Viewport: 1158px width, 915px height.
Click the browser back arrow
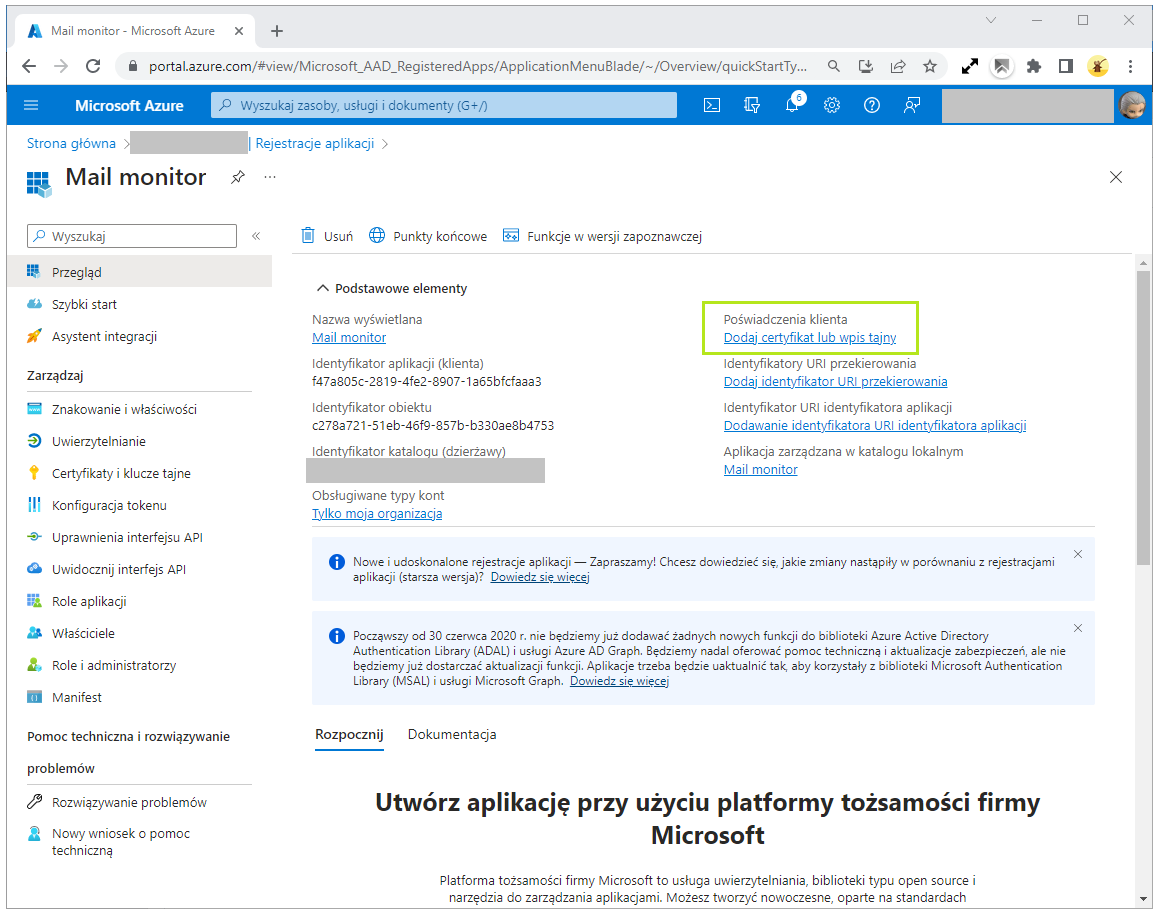tap(29, 66)
